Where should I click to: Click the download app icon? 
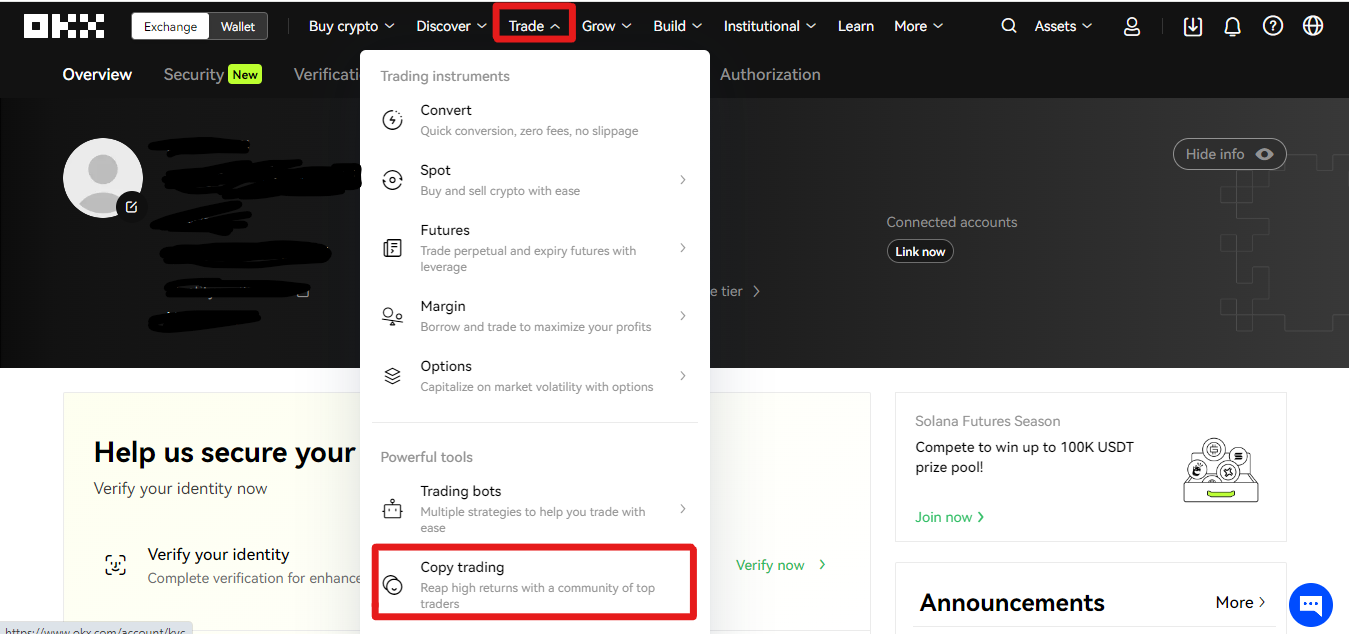[1192, 26]
